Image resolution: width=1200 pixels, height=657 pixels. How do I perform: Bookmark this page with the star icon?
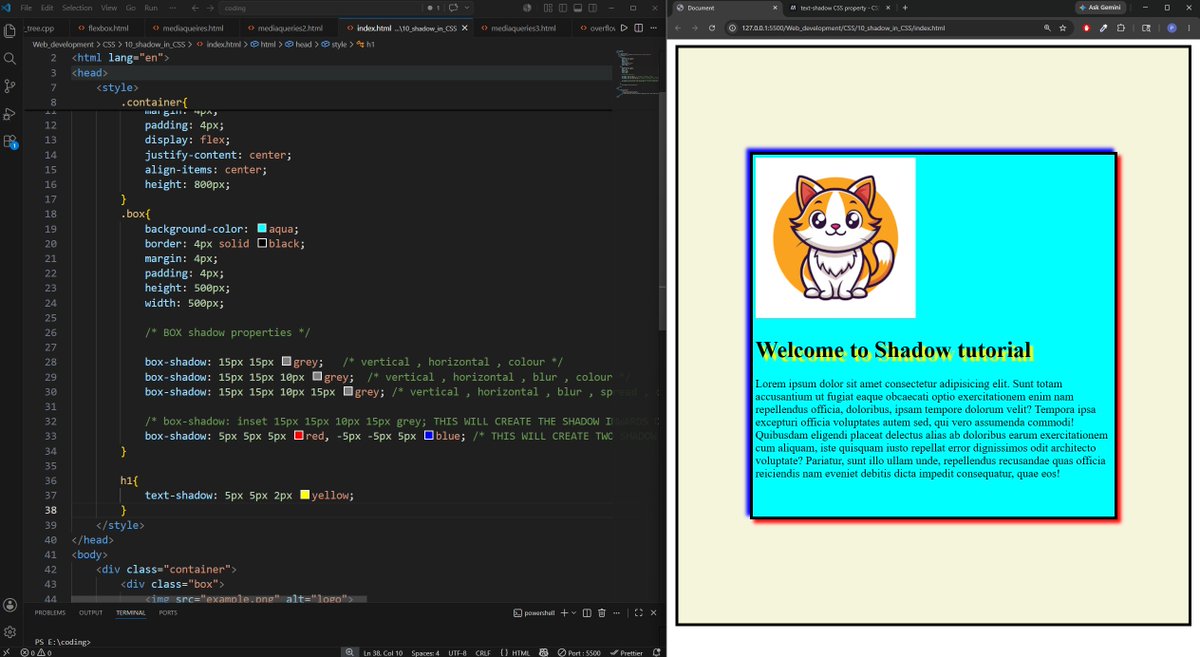(x=1065, y=28)
